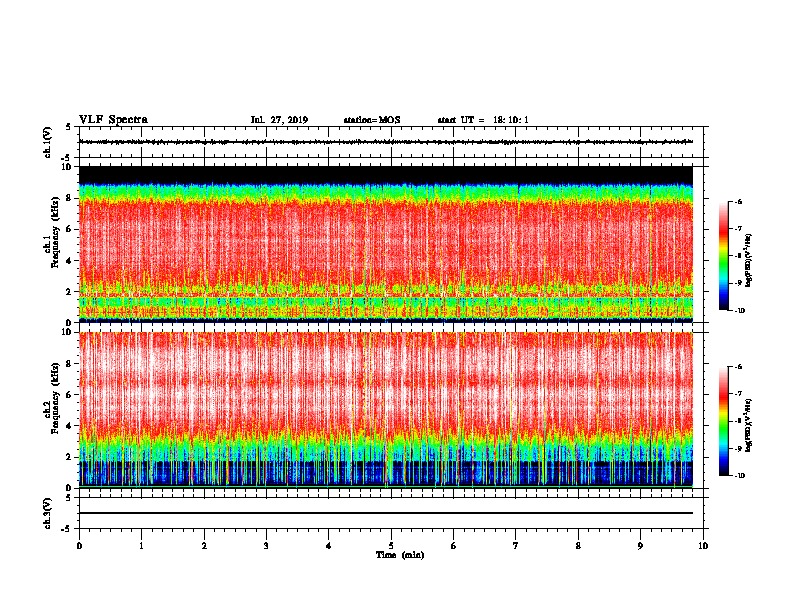
Task: Click ch.2 "Frequency (kHz)" axis label
Action: point(55,398)
